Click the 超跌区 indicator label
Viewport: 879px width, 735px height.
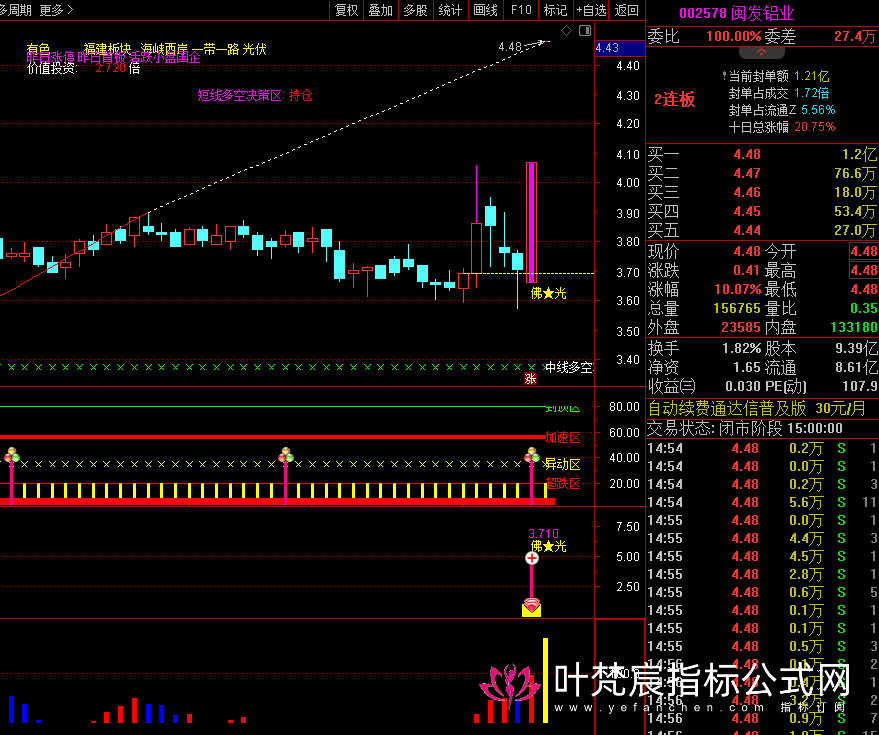pyautogui.click(x=563, y=483)
